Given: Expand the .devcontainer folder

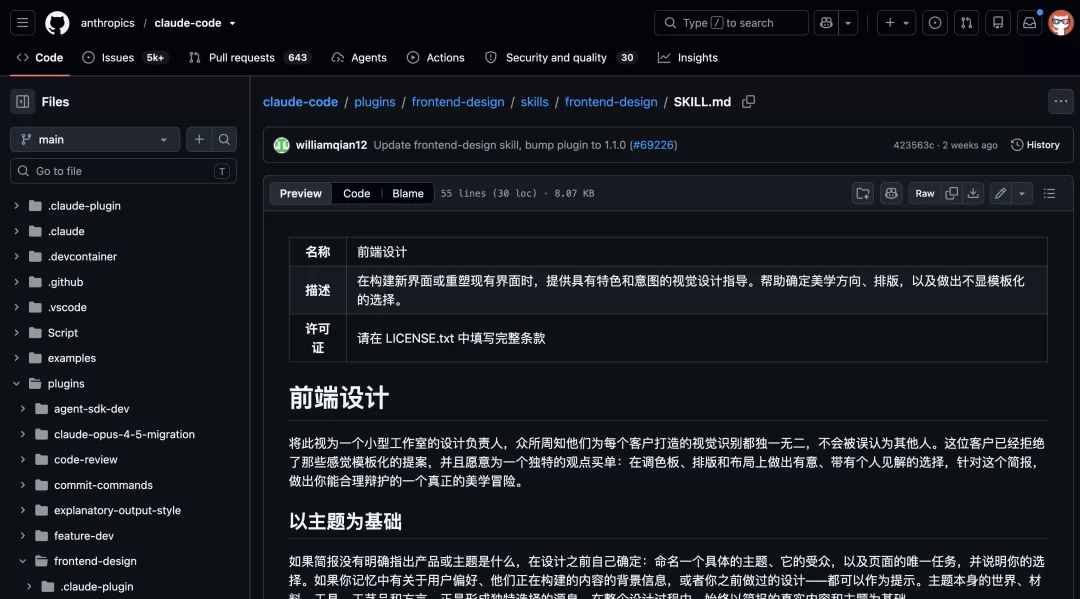Looking at the screenshot, I should [17, 257].
